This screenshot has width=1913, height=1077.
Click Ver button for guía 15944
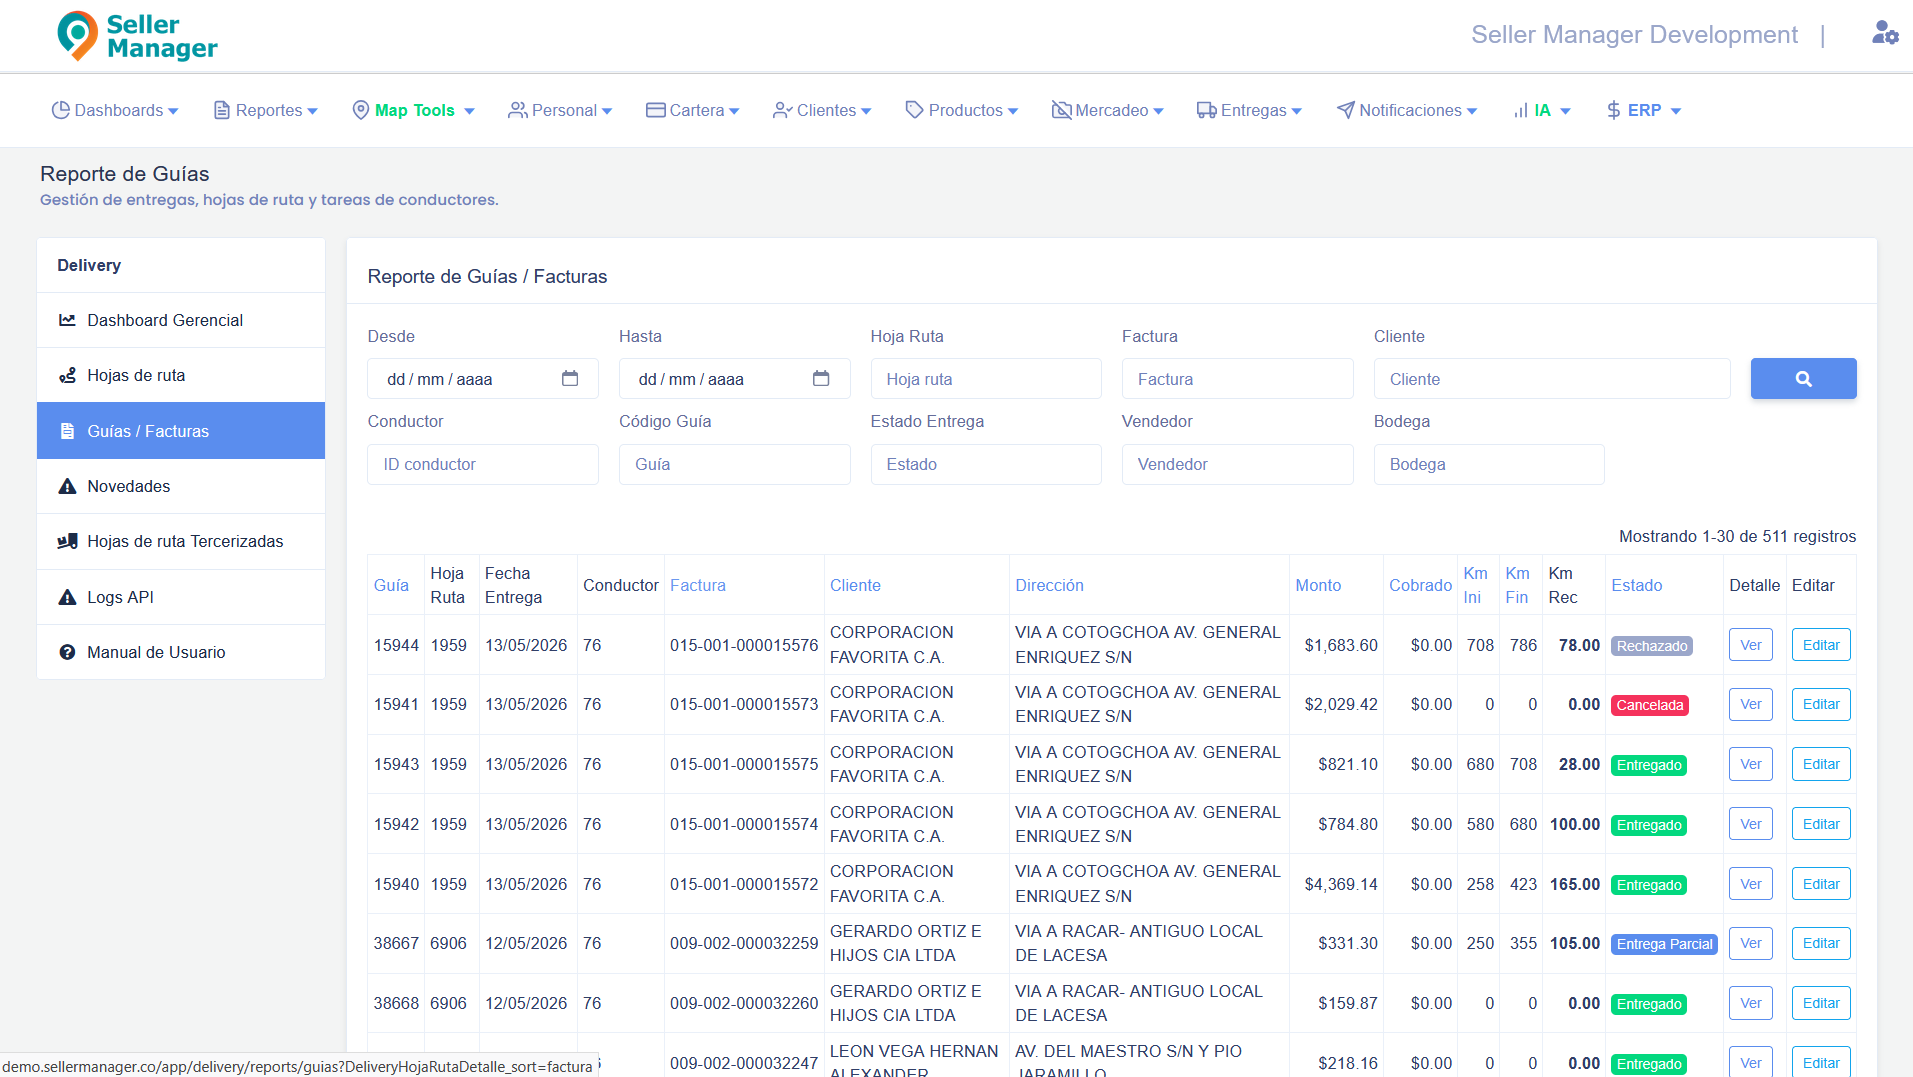click(x=1750, y=645)
